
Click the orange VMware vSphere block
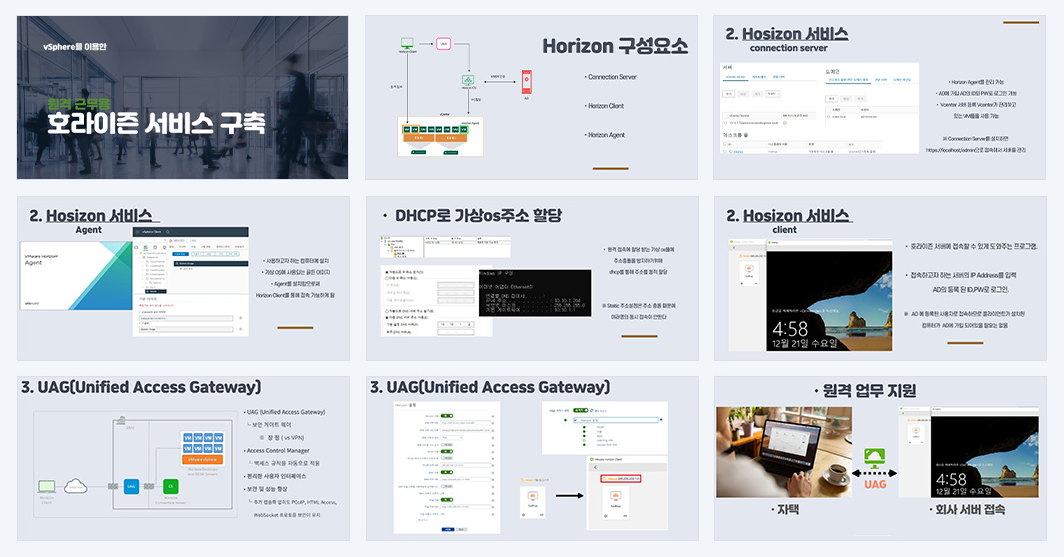pyautogui.click(x=203, y=459)
